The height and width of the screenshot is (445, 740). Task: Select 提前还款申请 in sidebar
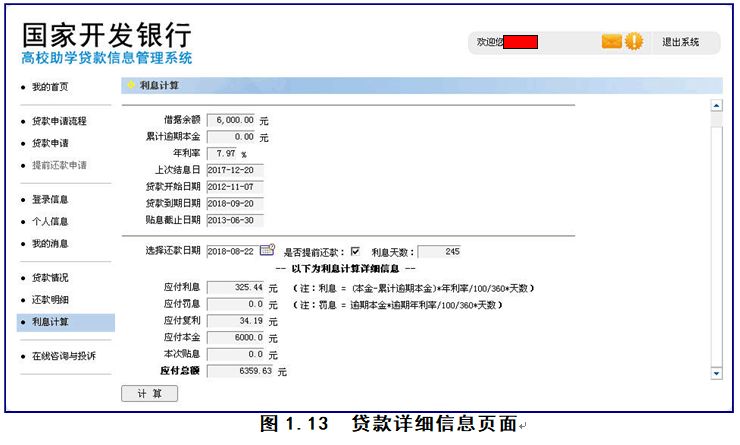(x=59, y=165)
